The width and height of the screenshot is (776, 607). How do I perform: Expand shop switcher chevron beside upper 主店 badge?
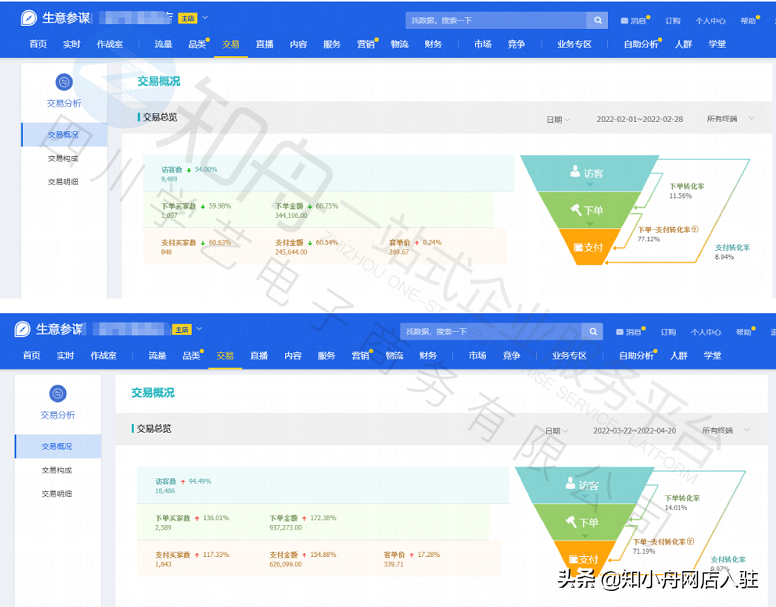205,18
